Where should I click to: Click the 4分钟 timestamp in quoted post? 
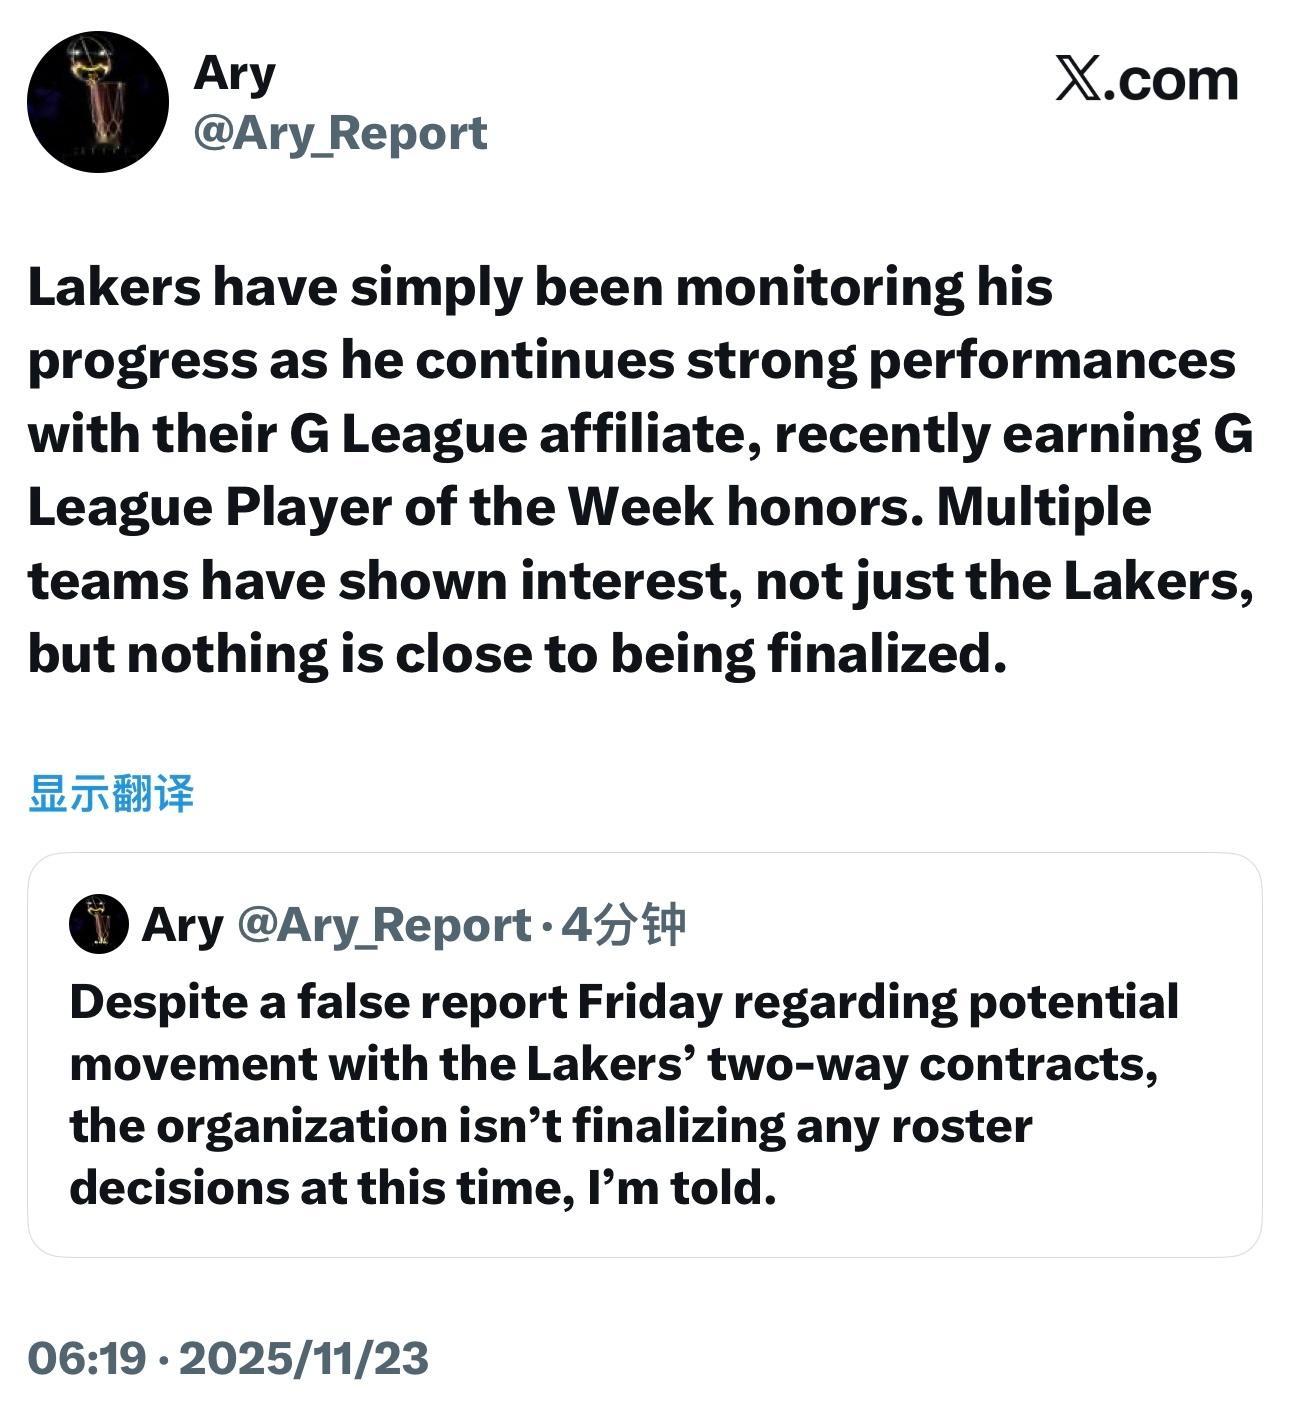(623, 925)
